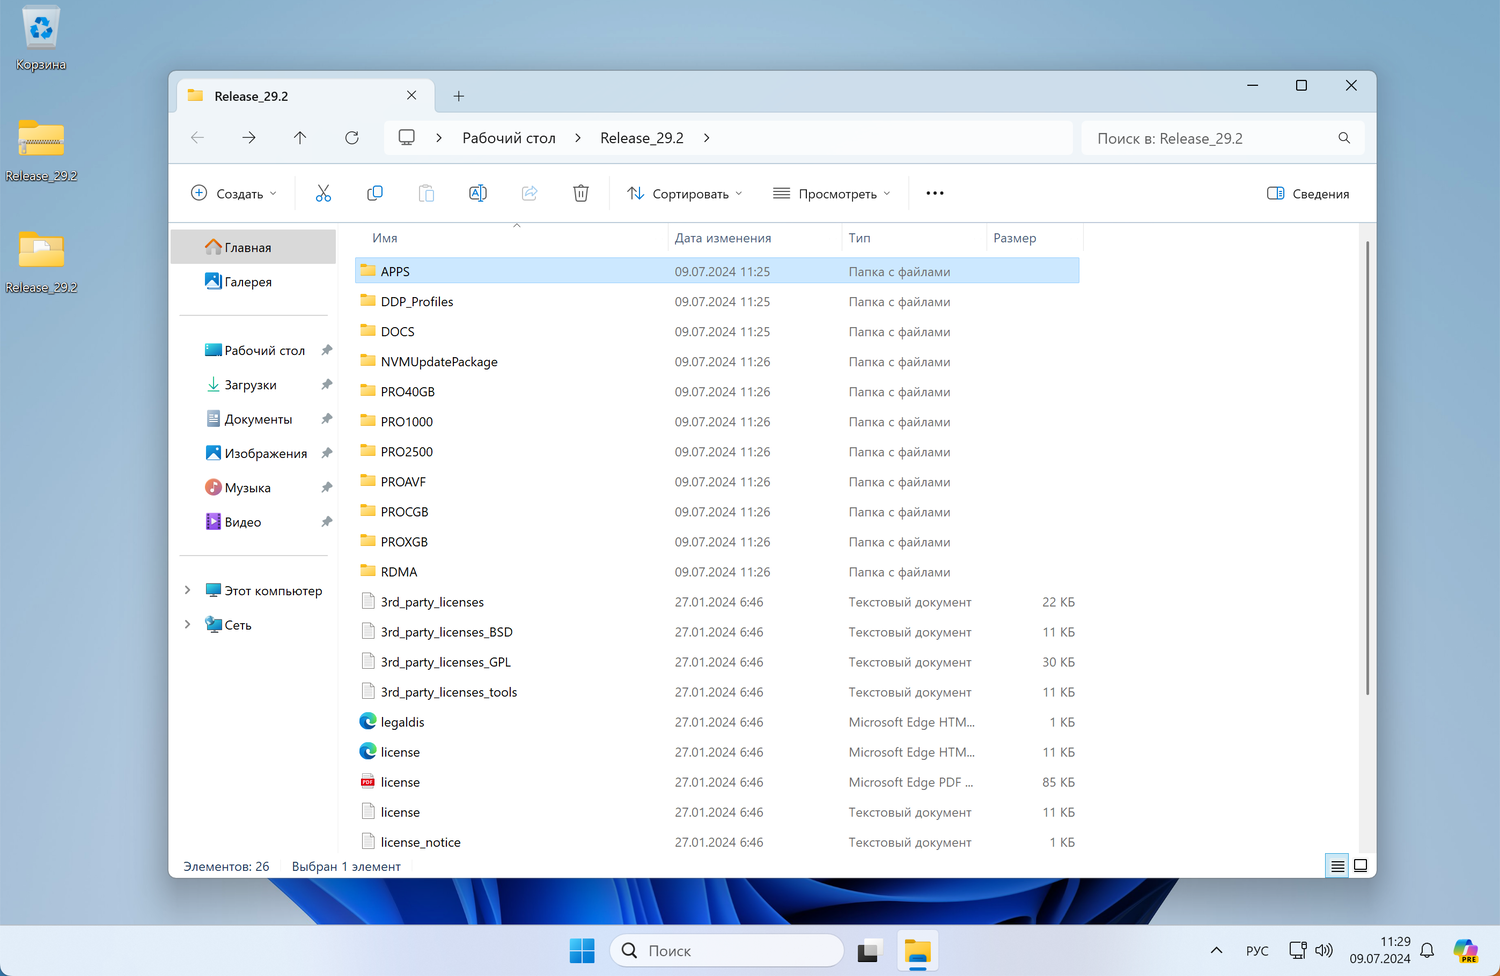Click Рабочий стол in the address breadcrumb
This screenshot has height=976, width=1500.
click(508, 138)
